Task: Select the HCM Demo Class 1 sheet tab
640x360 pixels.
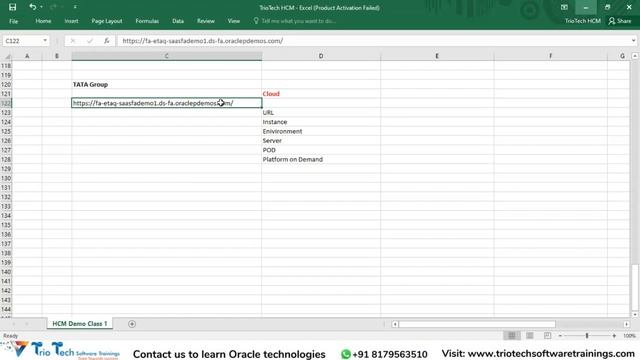Action: pyautogui.click(x=80, y=324)
